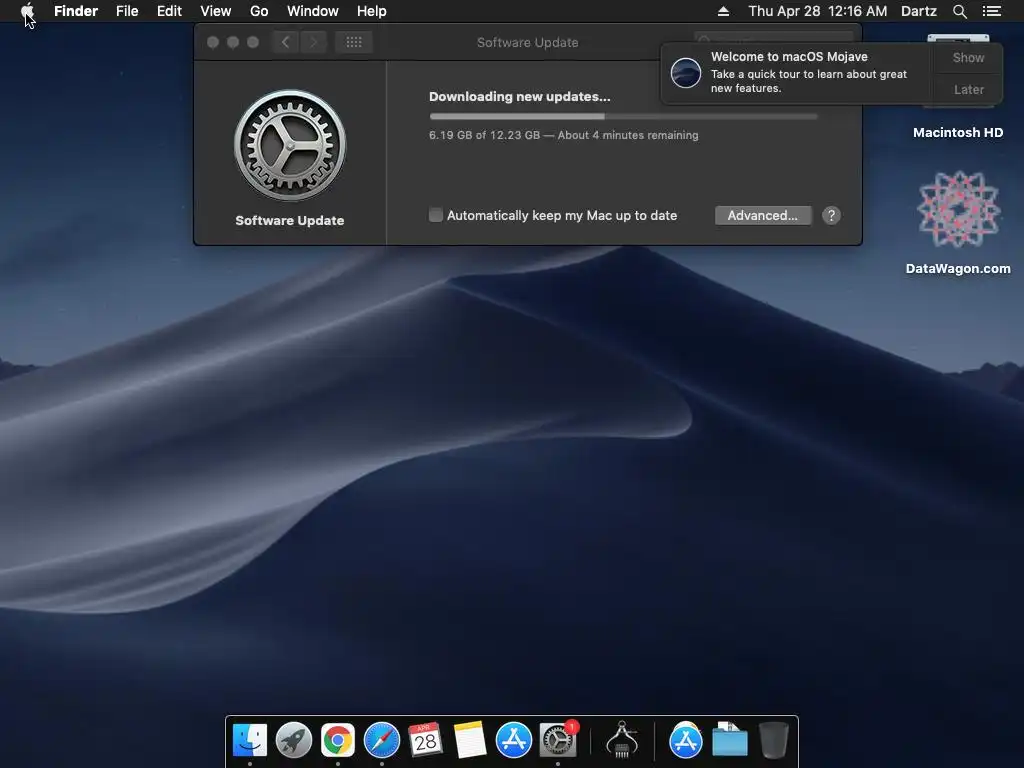Enable Automatically keep my Mac up to date

(436, 215)
